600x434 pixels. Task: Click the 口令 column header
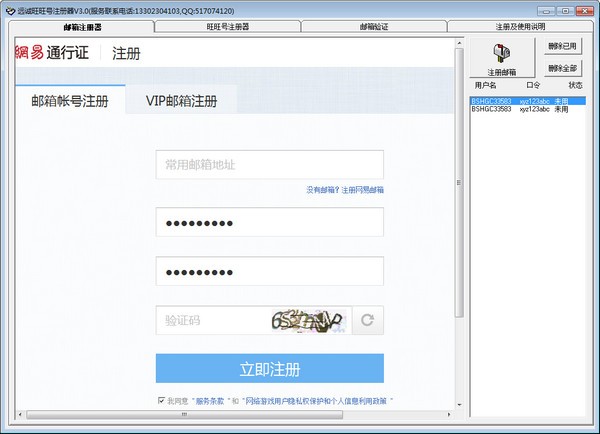click(x=533, y=85)
